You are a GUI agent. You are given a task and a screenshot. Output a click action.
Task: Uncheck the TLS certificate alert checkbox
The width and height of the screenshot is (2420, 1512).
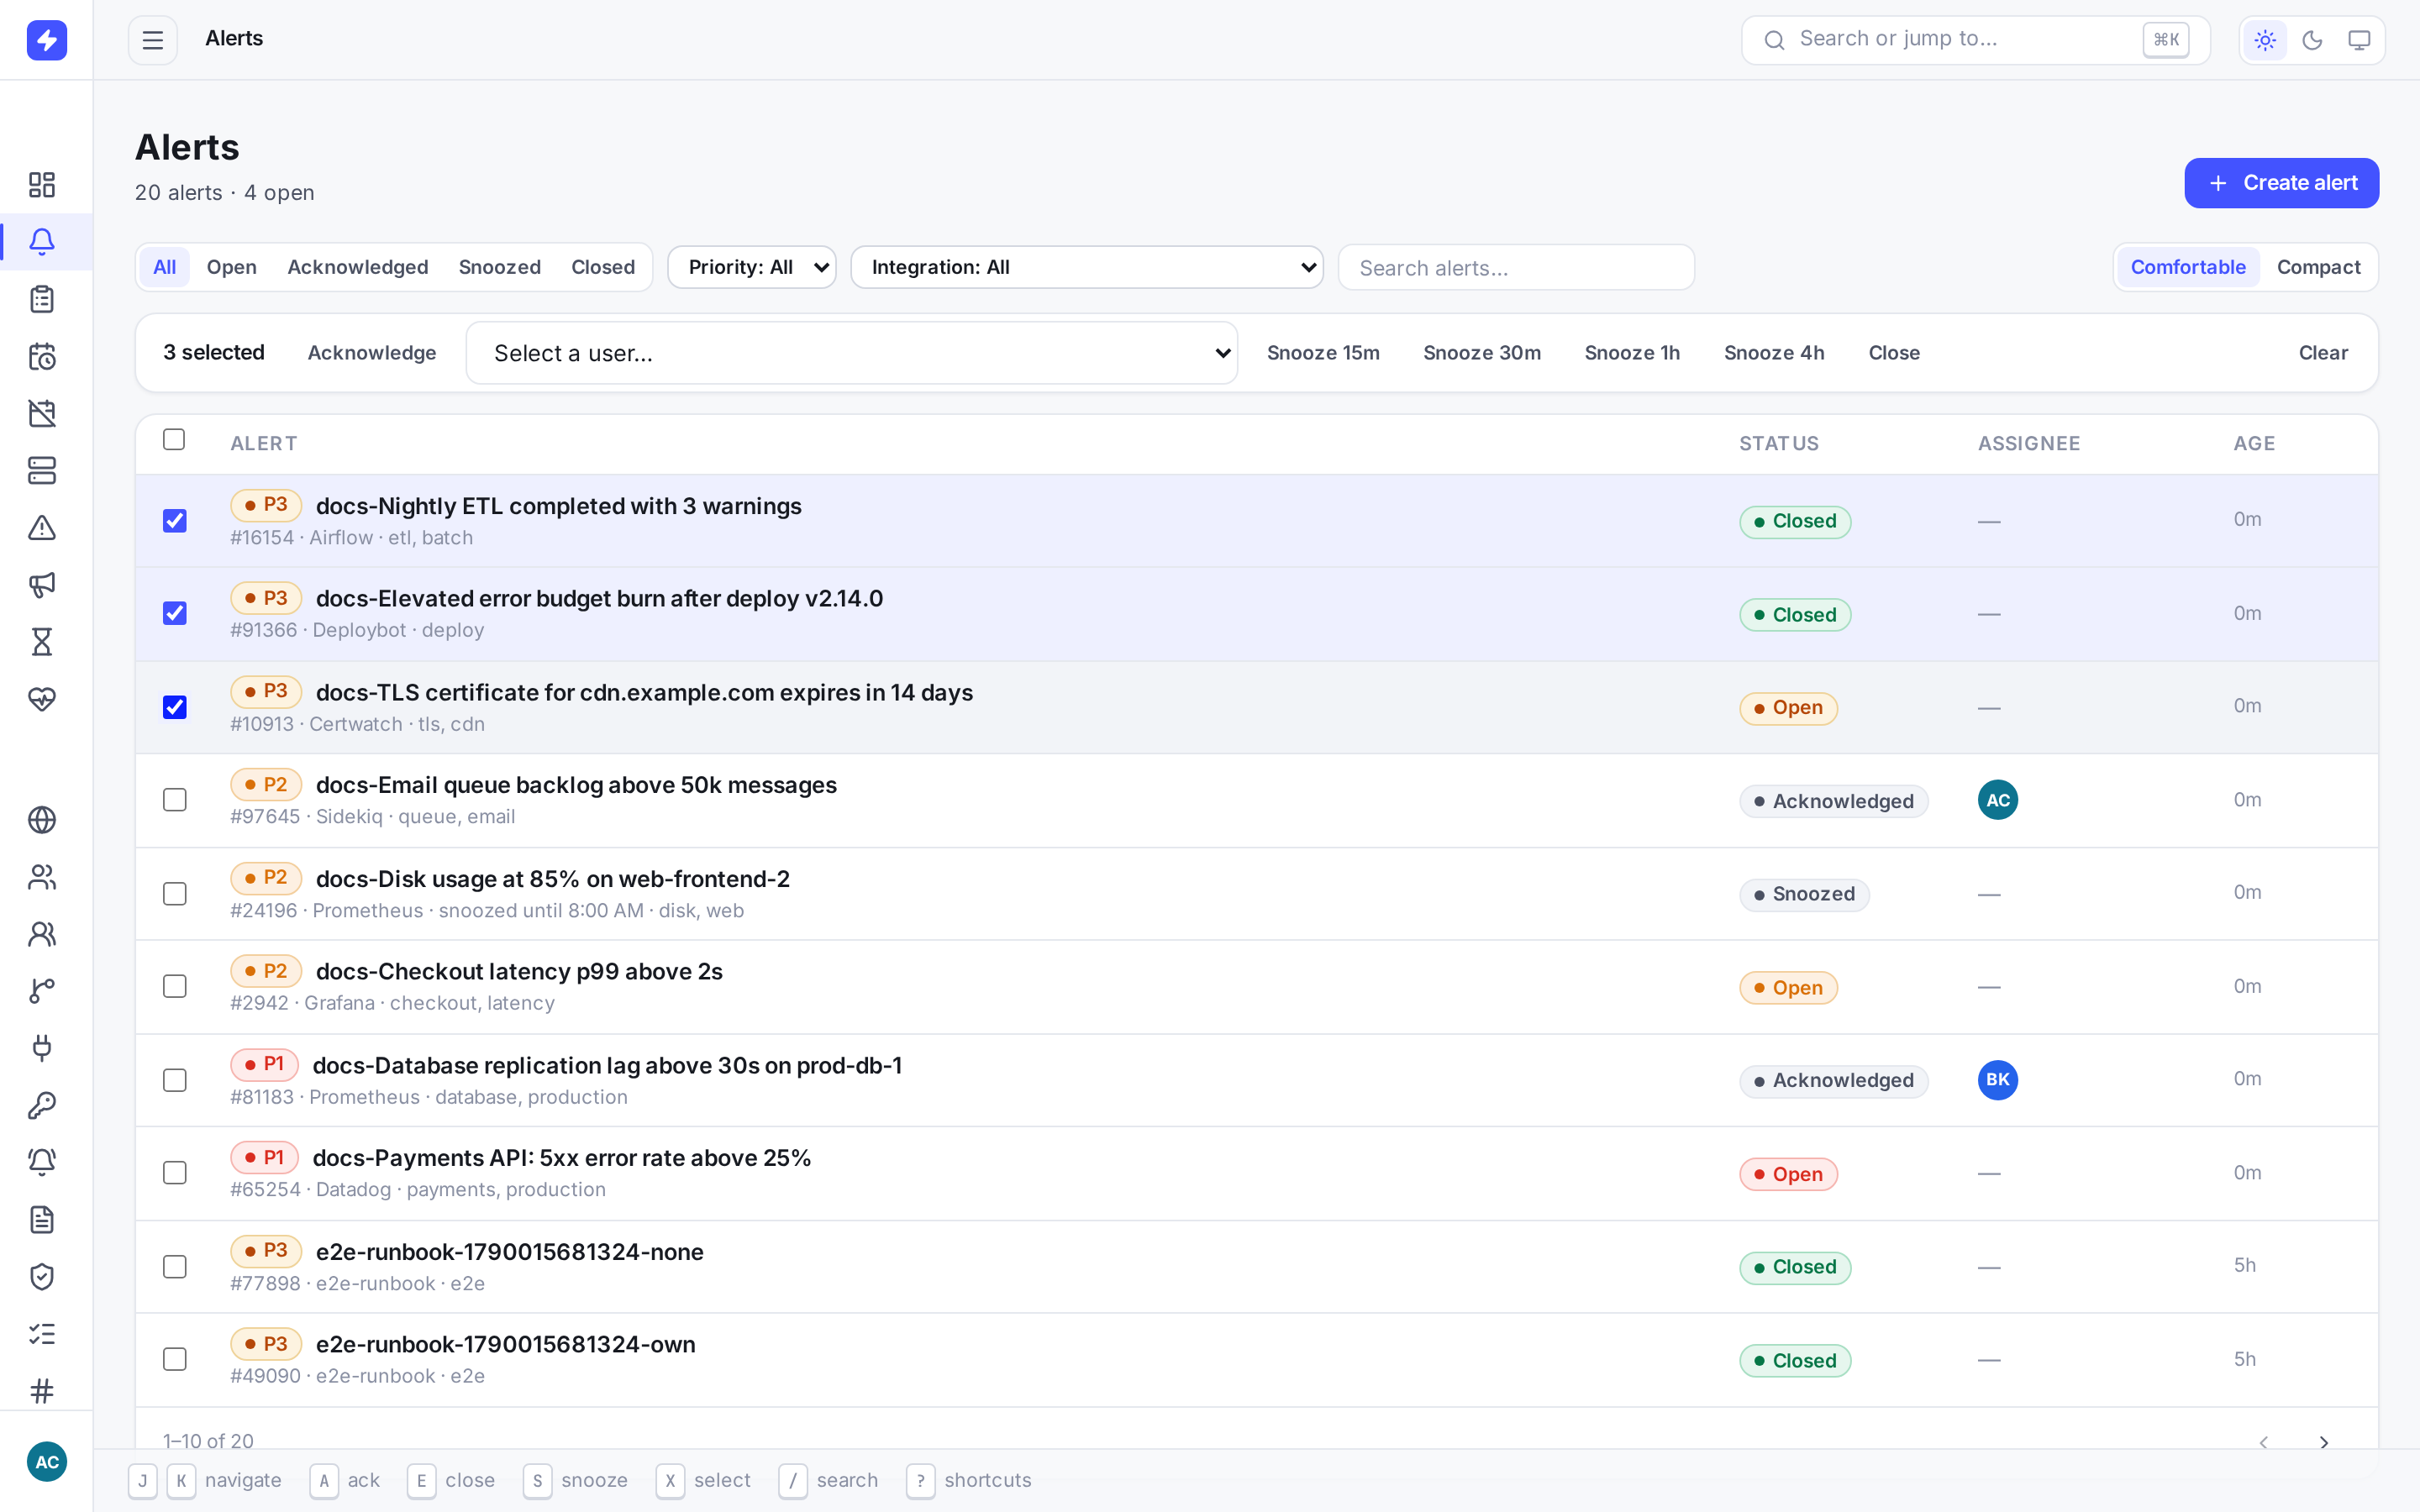(x=174, y=707)
